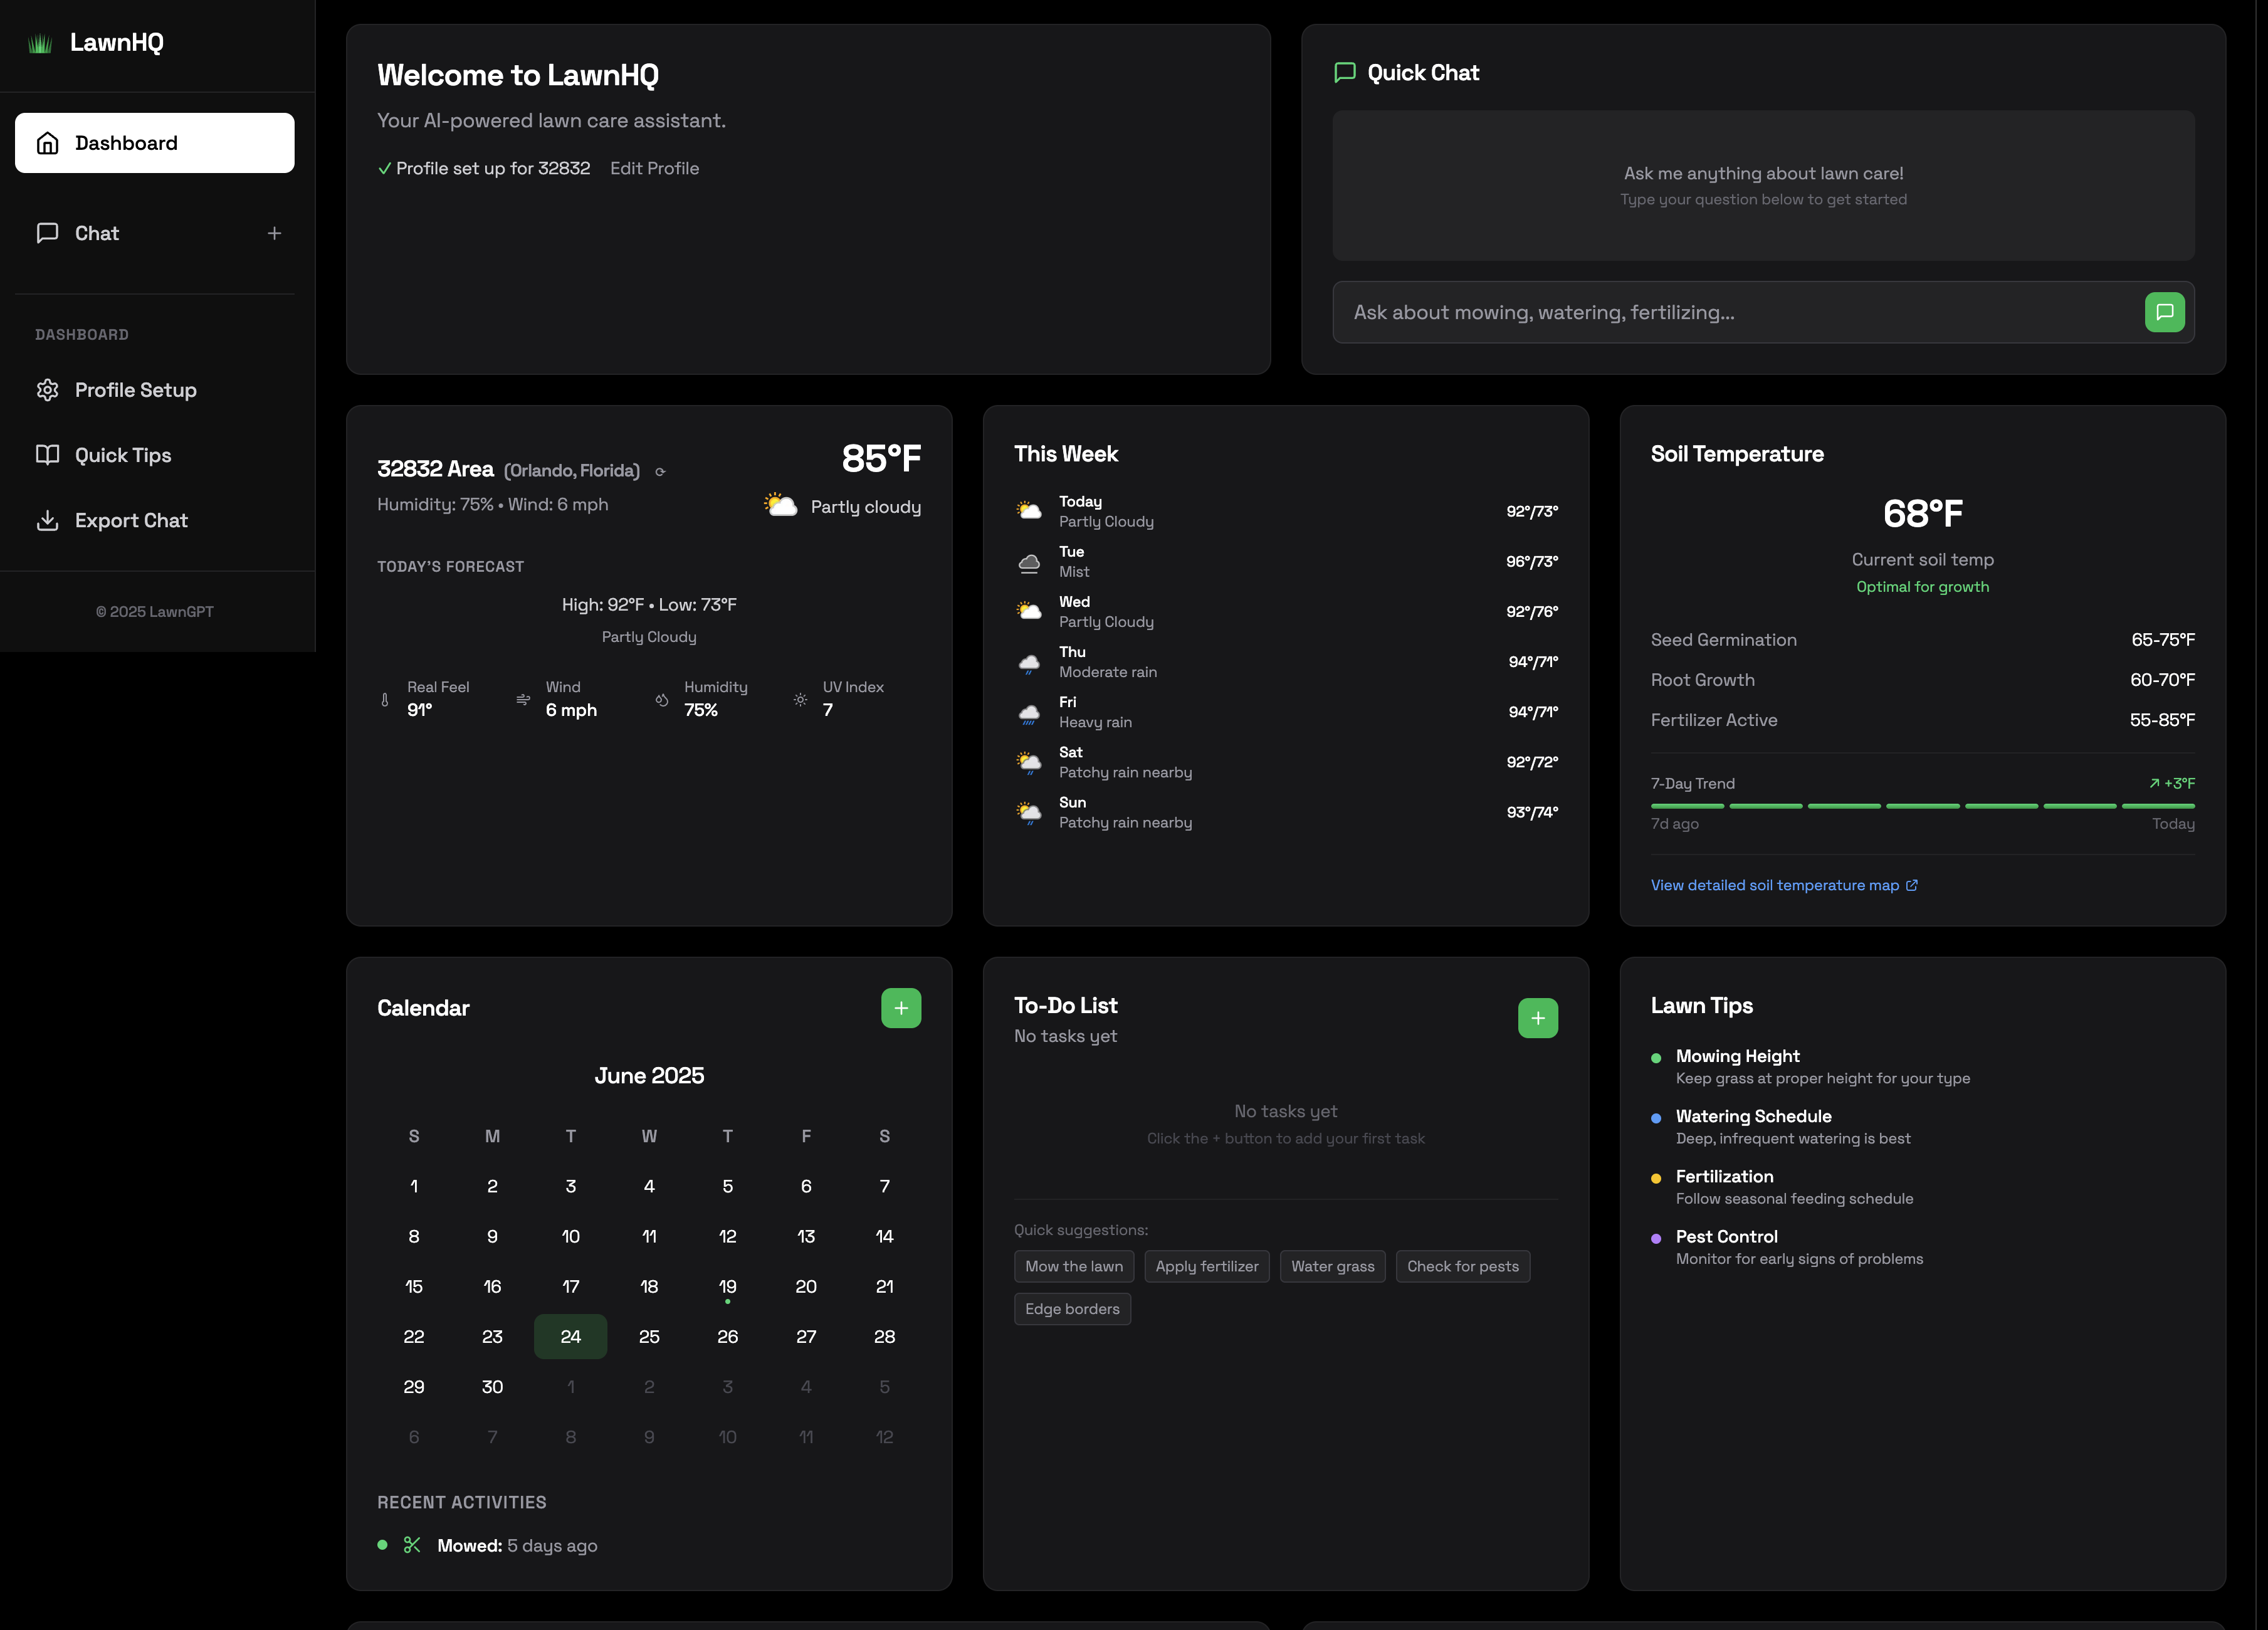The height and width of the screenshot is (1630, 2268).
Task: Refresh weather with the refresh icon near Orlando
Action: coord(660,470)
